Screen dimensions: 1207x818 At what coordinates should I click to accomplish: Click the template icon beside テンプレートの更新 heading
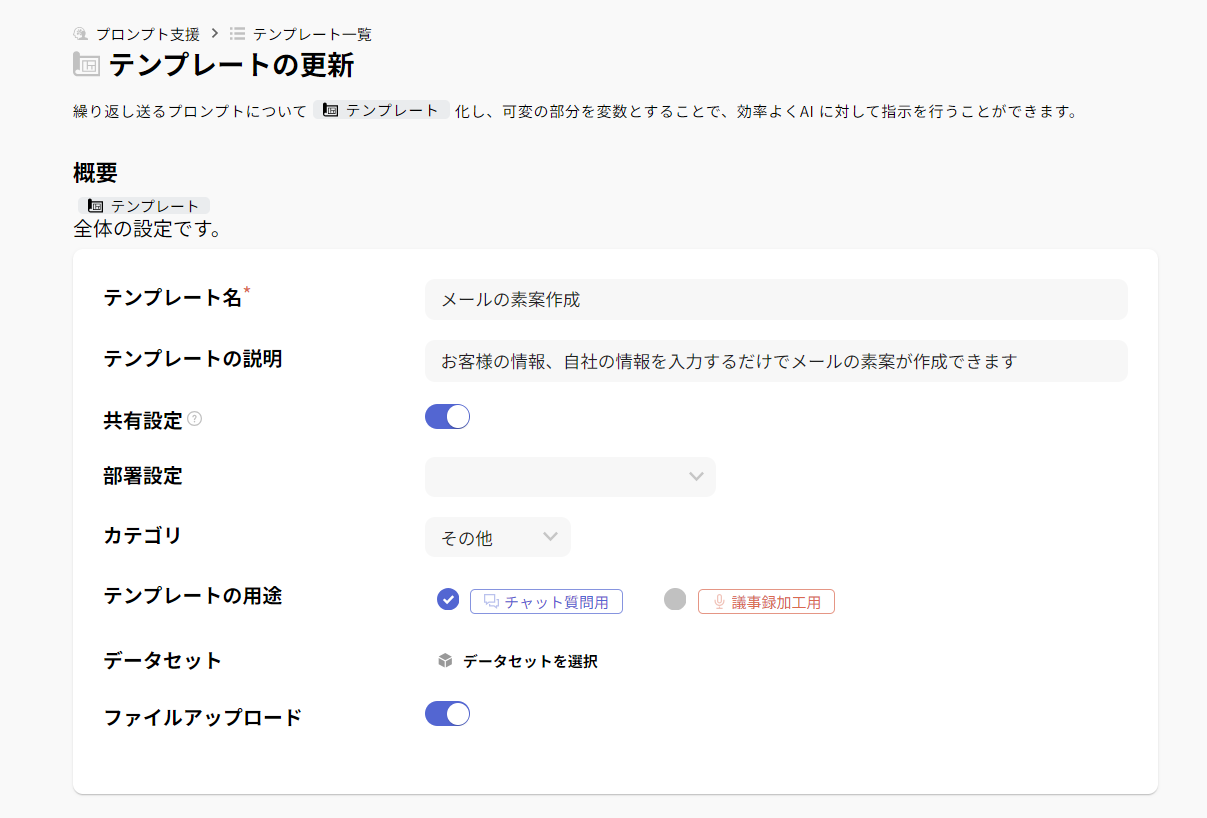pyautogui.click(x=87, y=65)
